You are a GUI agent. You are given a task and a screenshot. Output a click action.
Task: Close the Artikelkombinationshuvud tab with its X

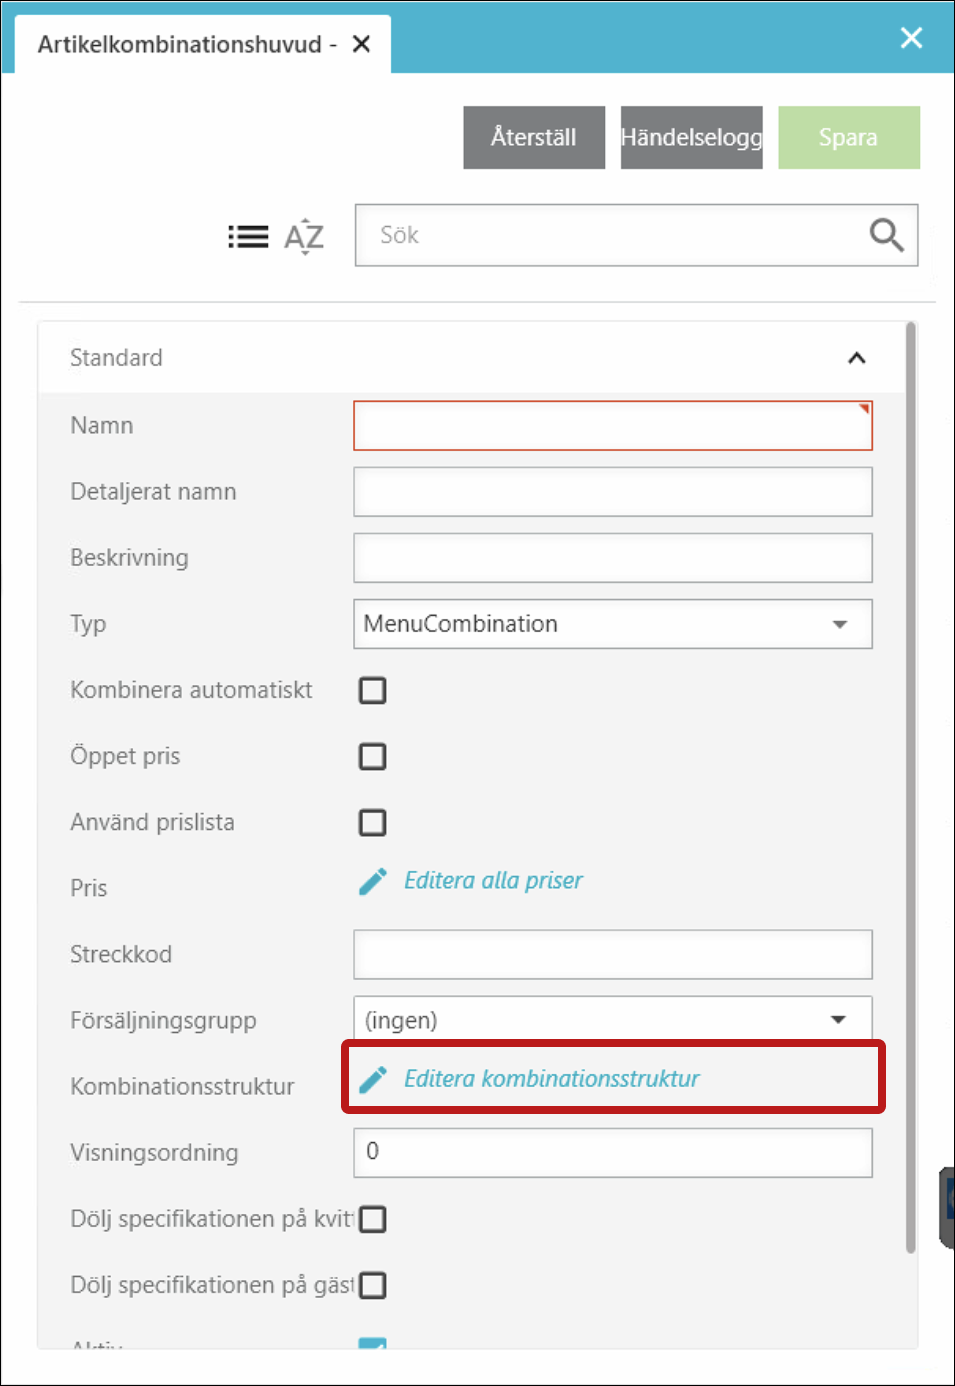coord(362,44)
